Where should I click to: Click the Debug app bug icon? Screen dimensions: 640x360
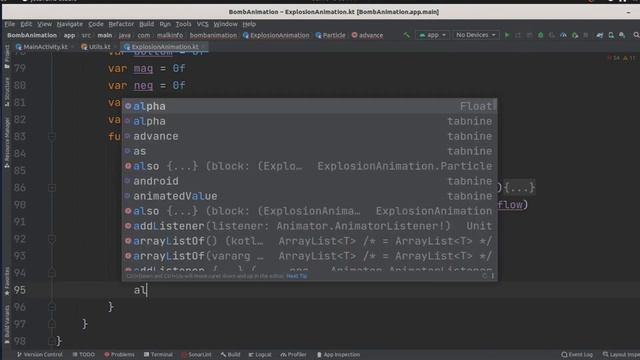click(x=541, y=36)
